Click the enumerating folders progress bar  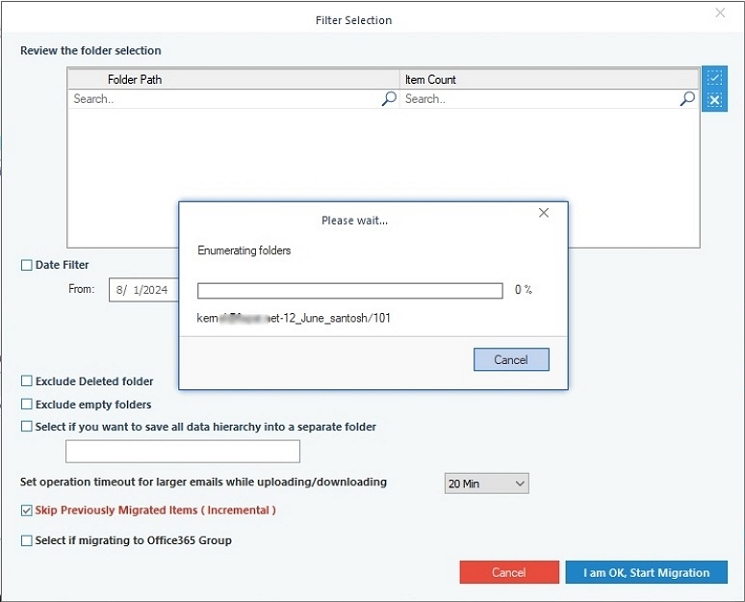point(350,290)
